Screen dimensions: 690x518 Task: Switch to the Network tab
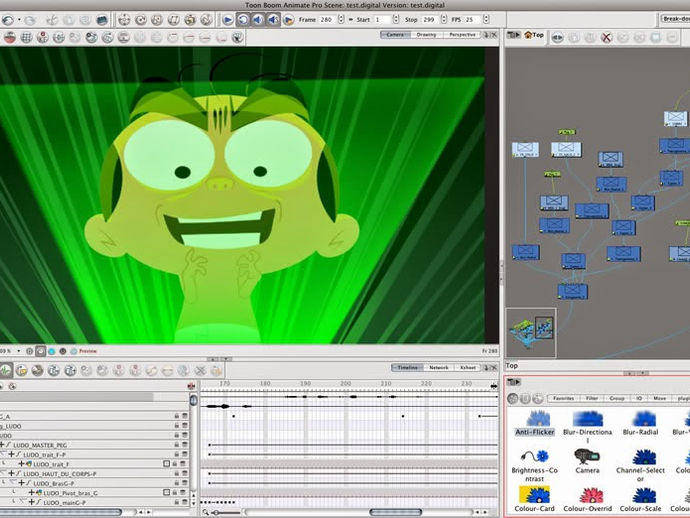(x=439, y=367)
